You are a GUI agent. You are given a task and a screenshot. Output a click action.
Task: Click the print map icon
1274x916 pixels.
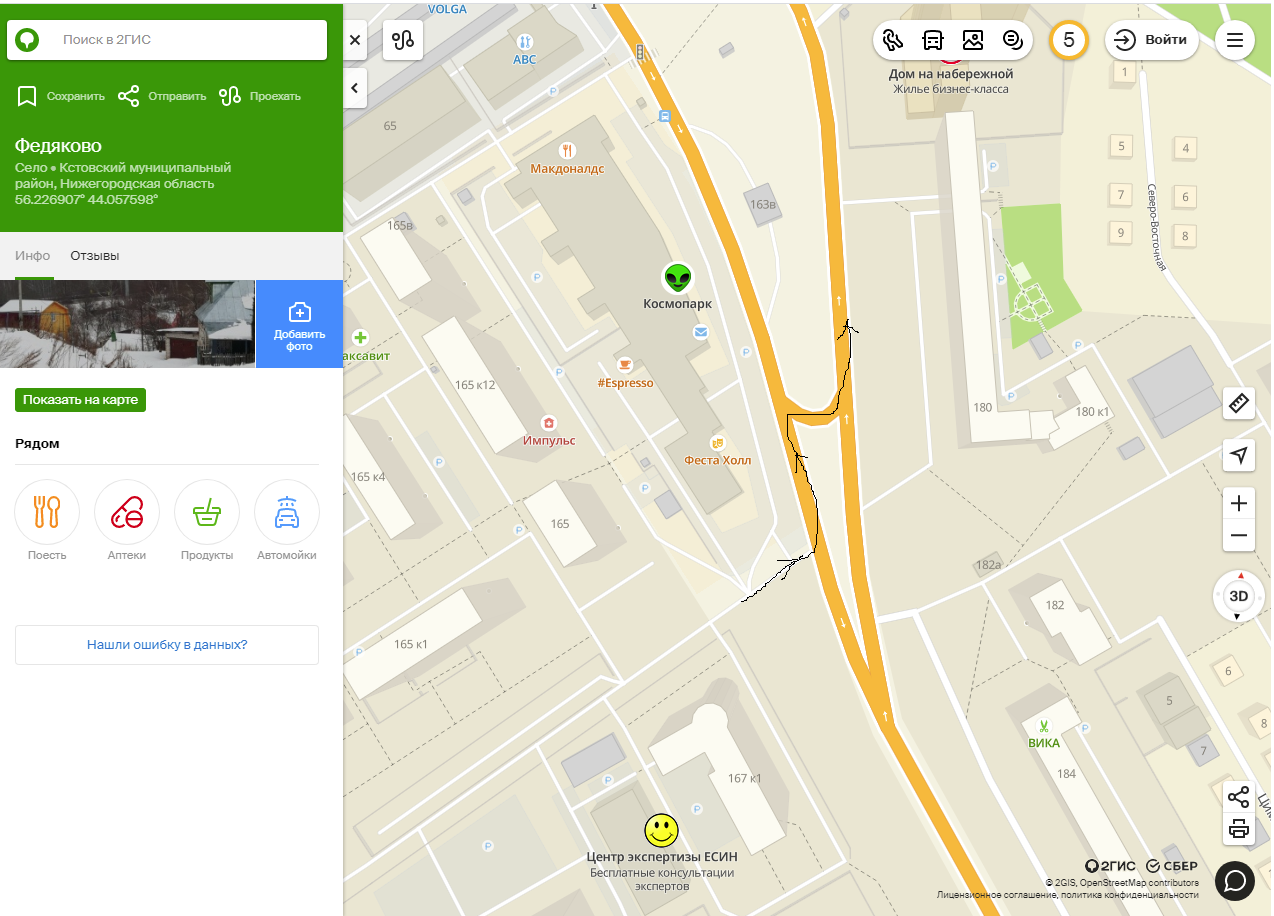pyautogui.click(x=1239, y=829)
